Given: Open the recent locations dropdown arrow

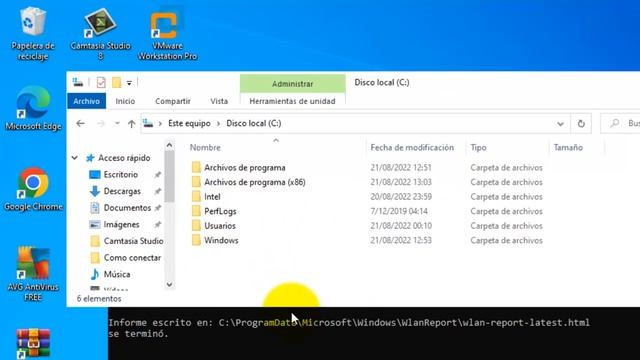Looking at the screenshot, I should click(x=117, y=123).
